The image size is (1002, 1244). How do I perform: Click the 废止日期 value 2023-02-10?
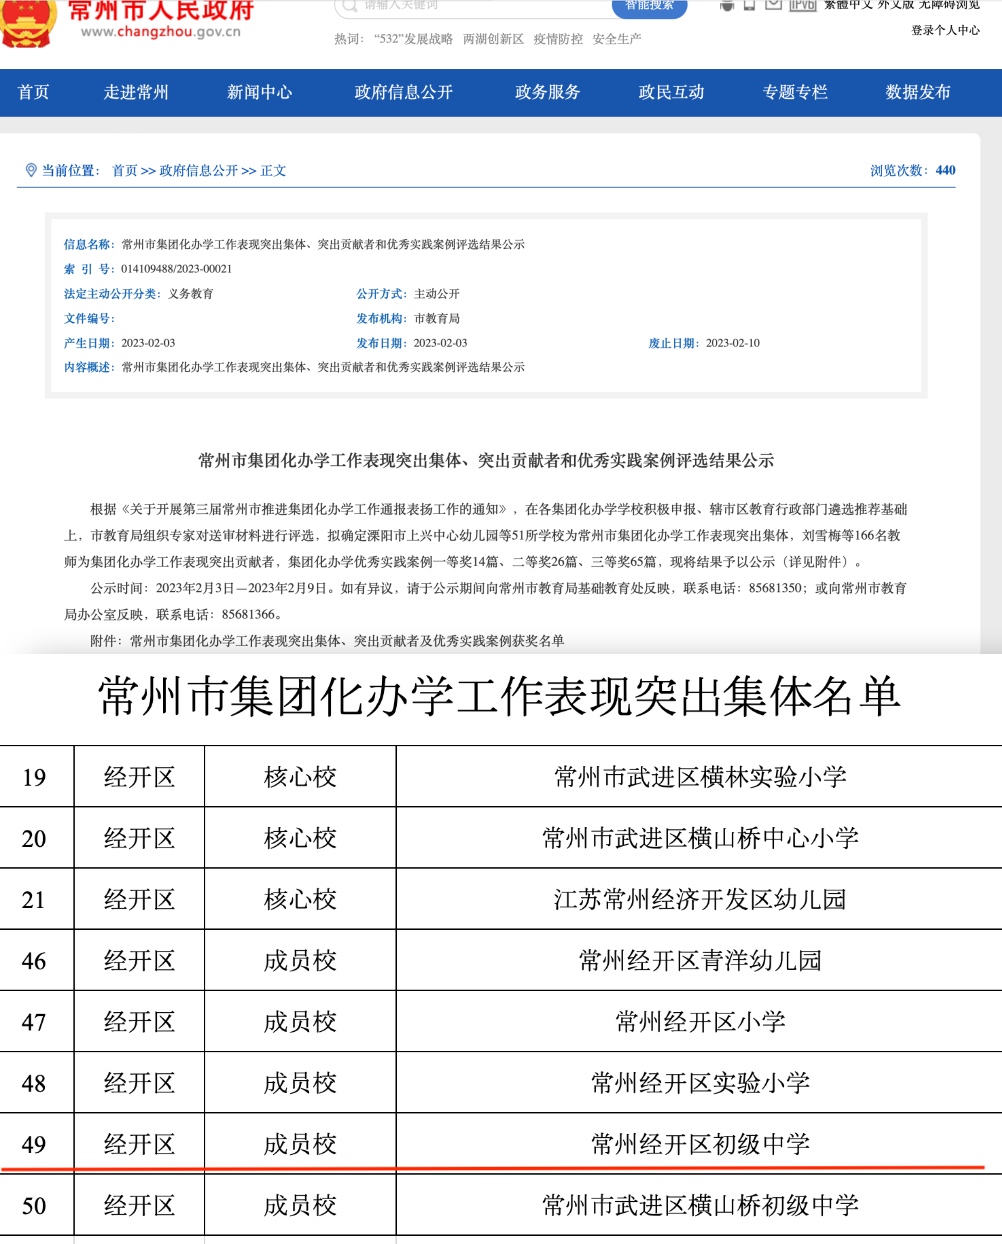coord(733,343)
